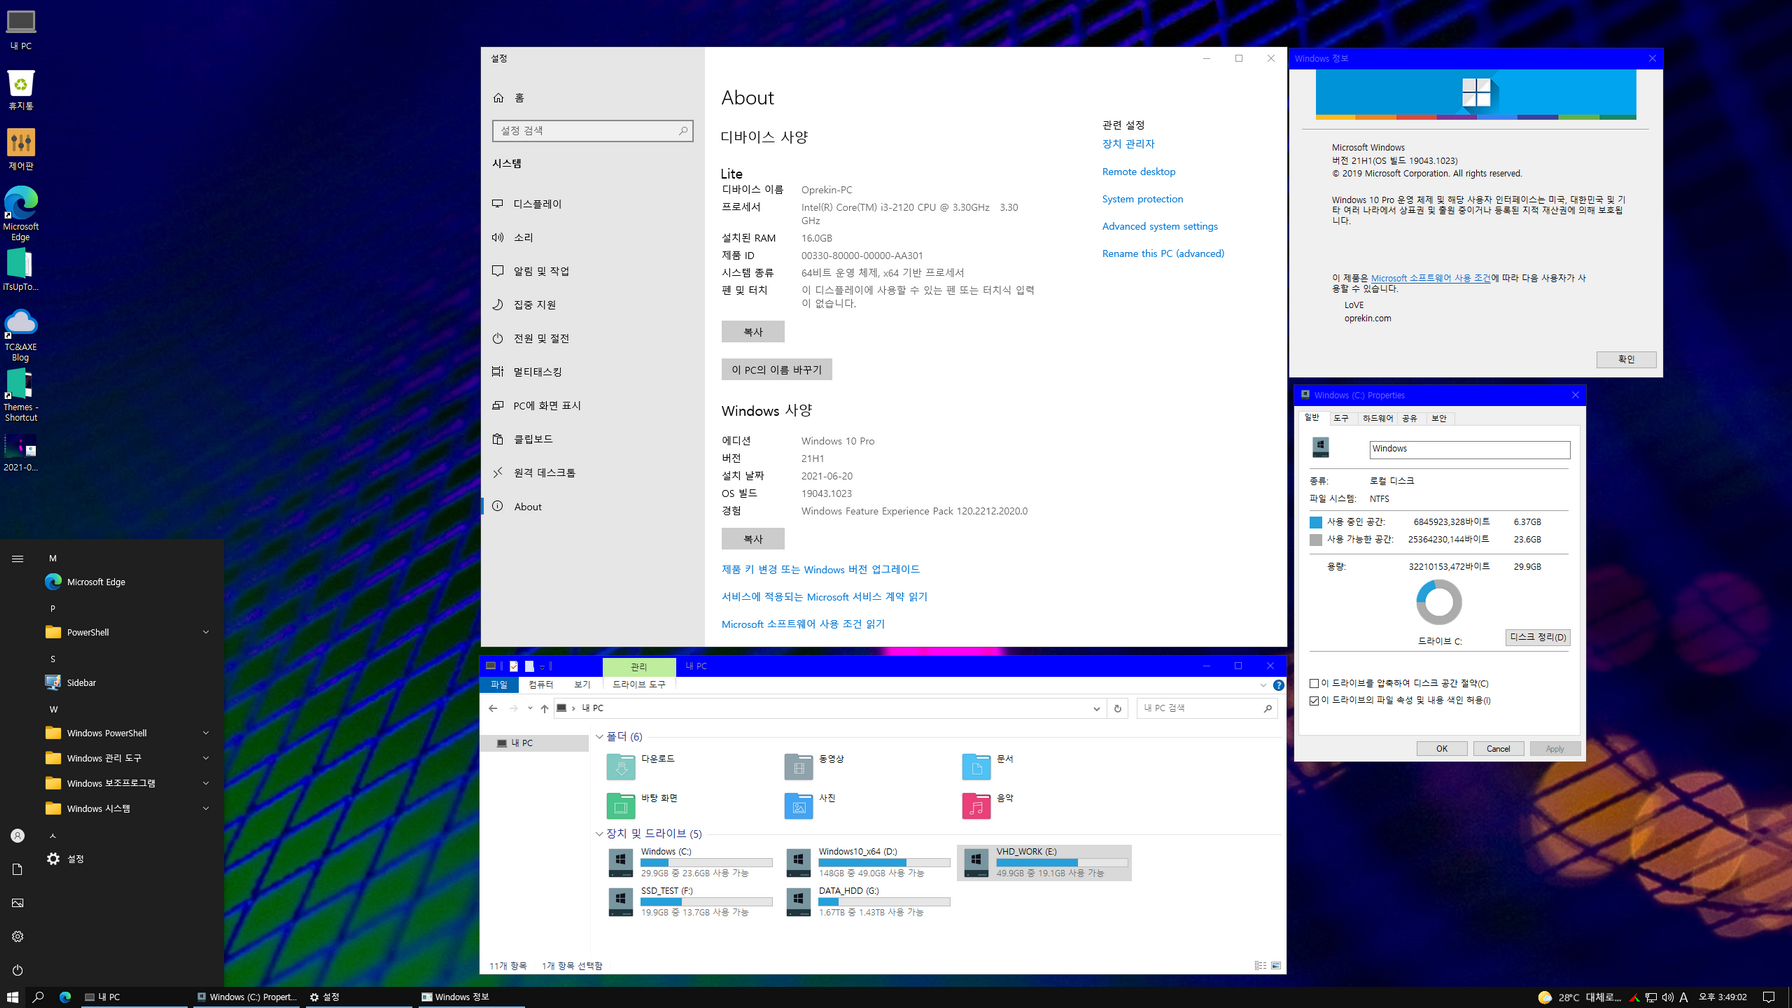
Task: Click the taskbar search magnifier icon
Action: (x=38, y=997)
